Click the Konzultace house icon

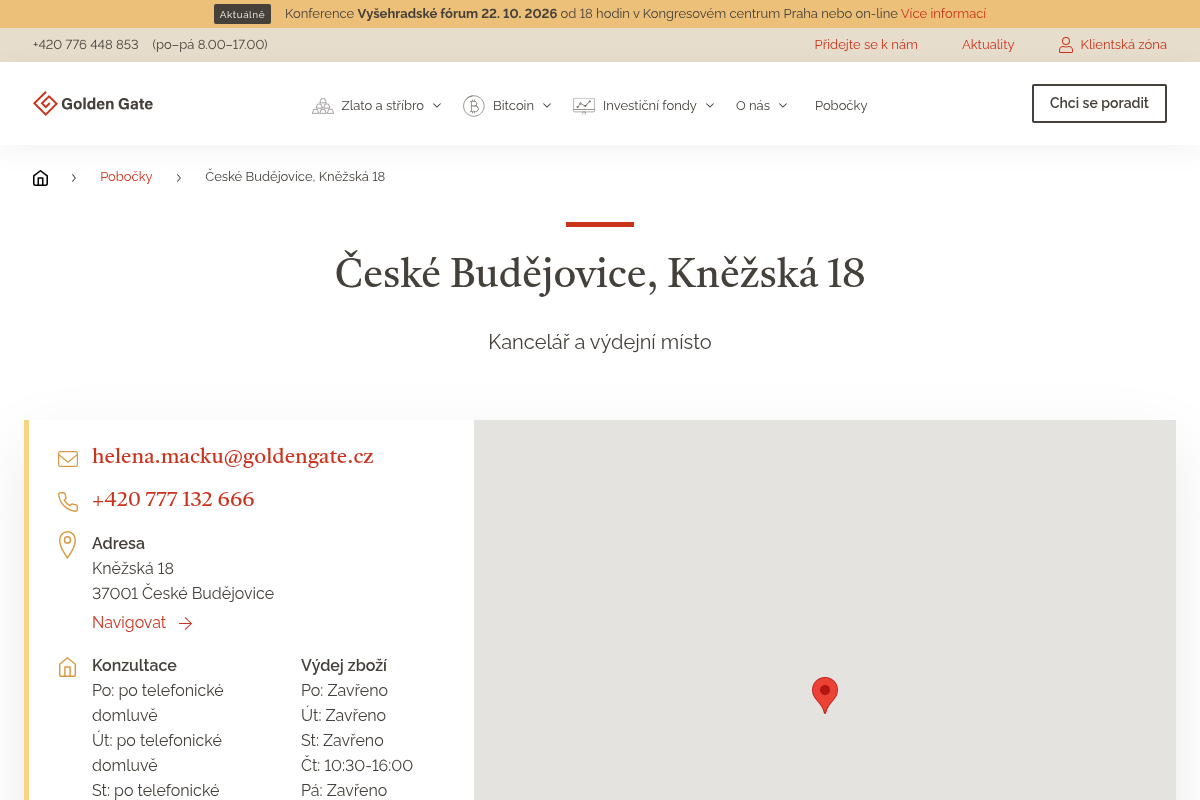(x=68, y=666)
